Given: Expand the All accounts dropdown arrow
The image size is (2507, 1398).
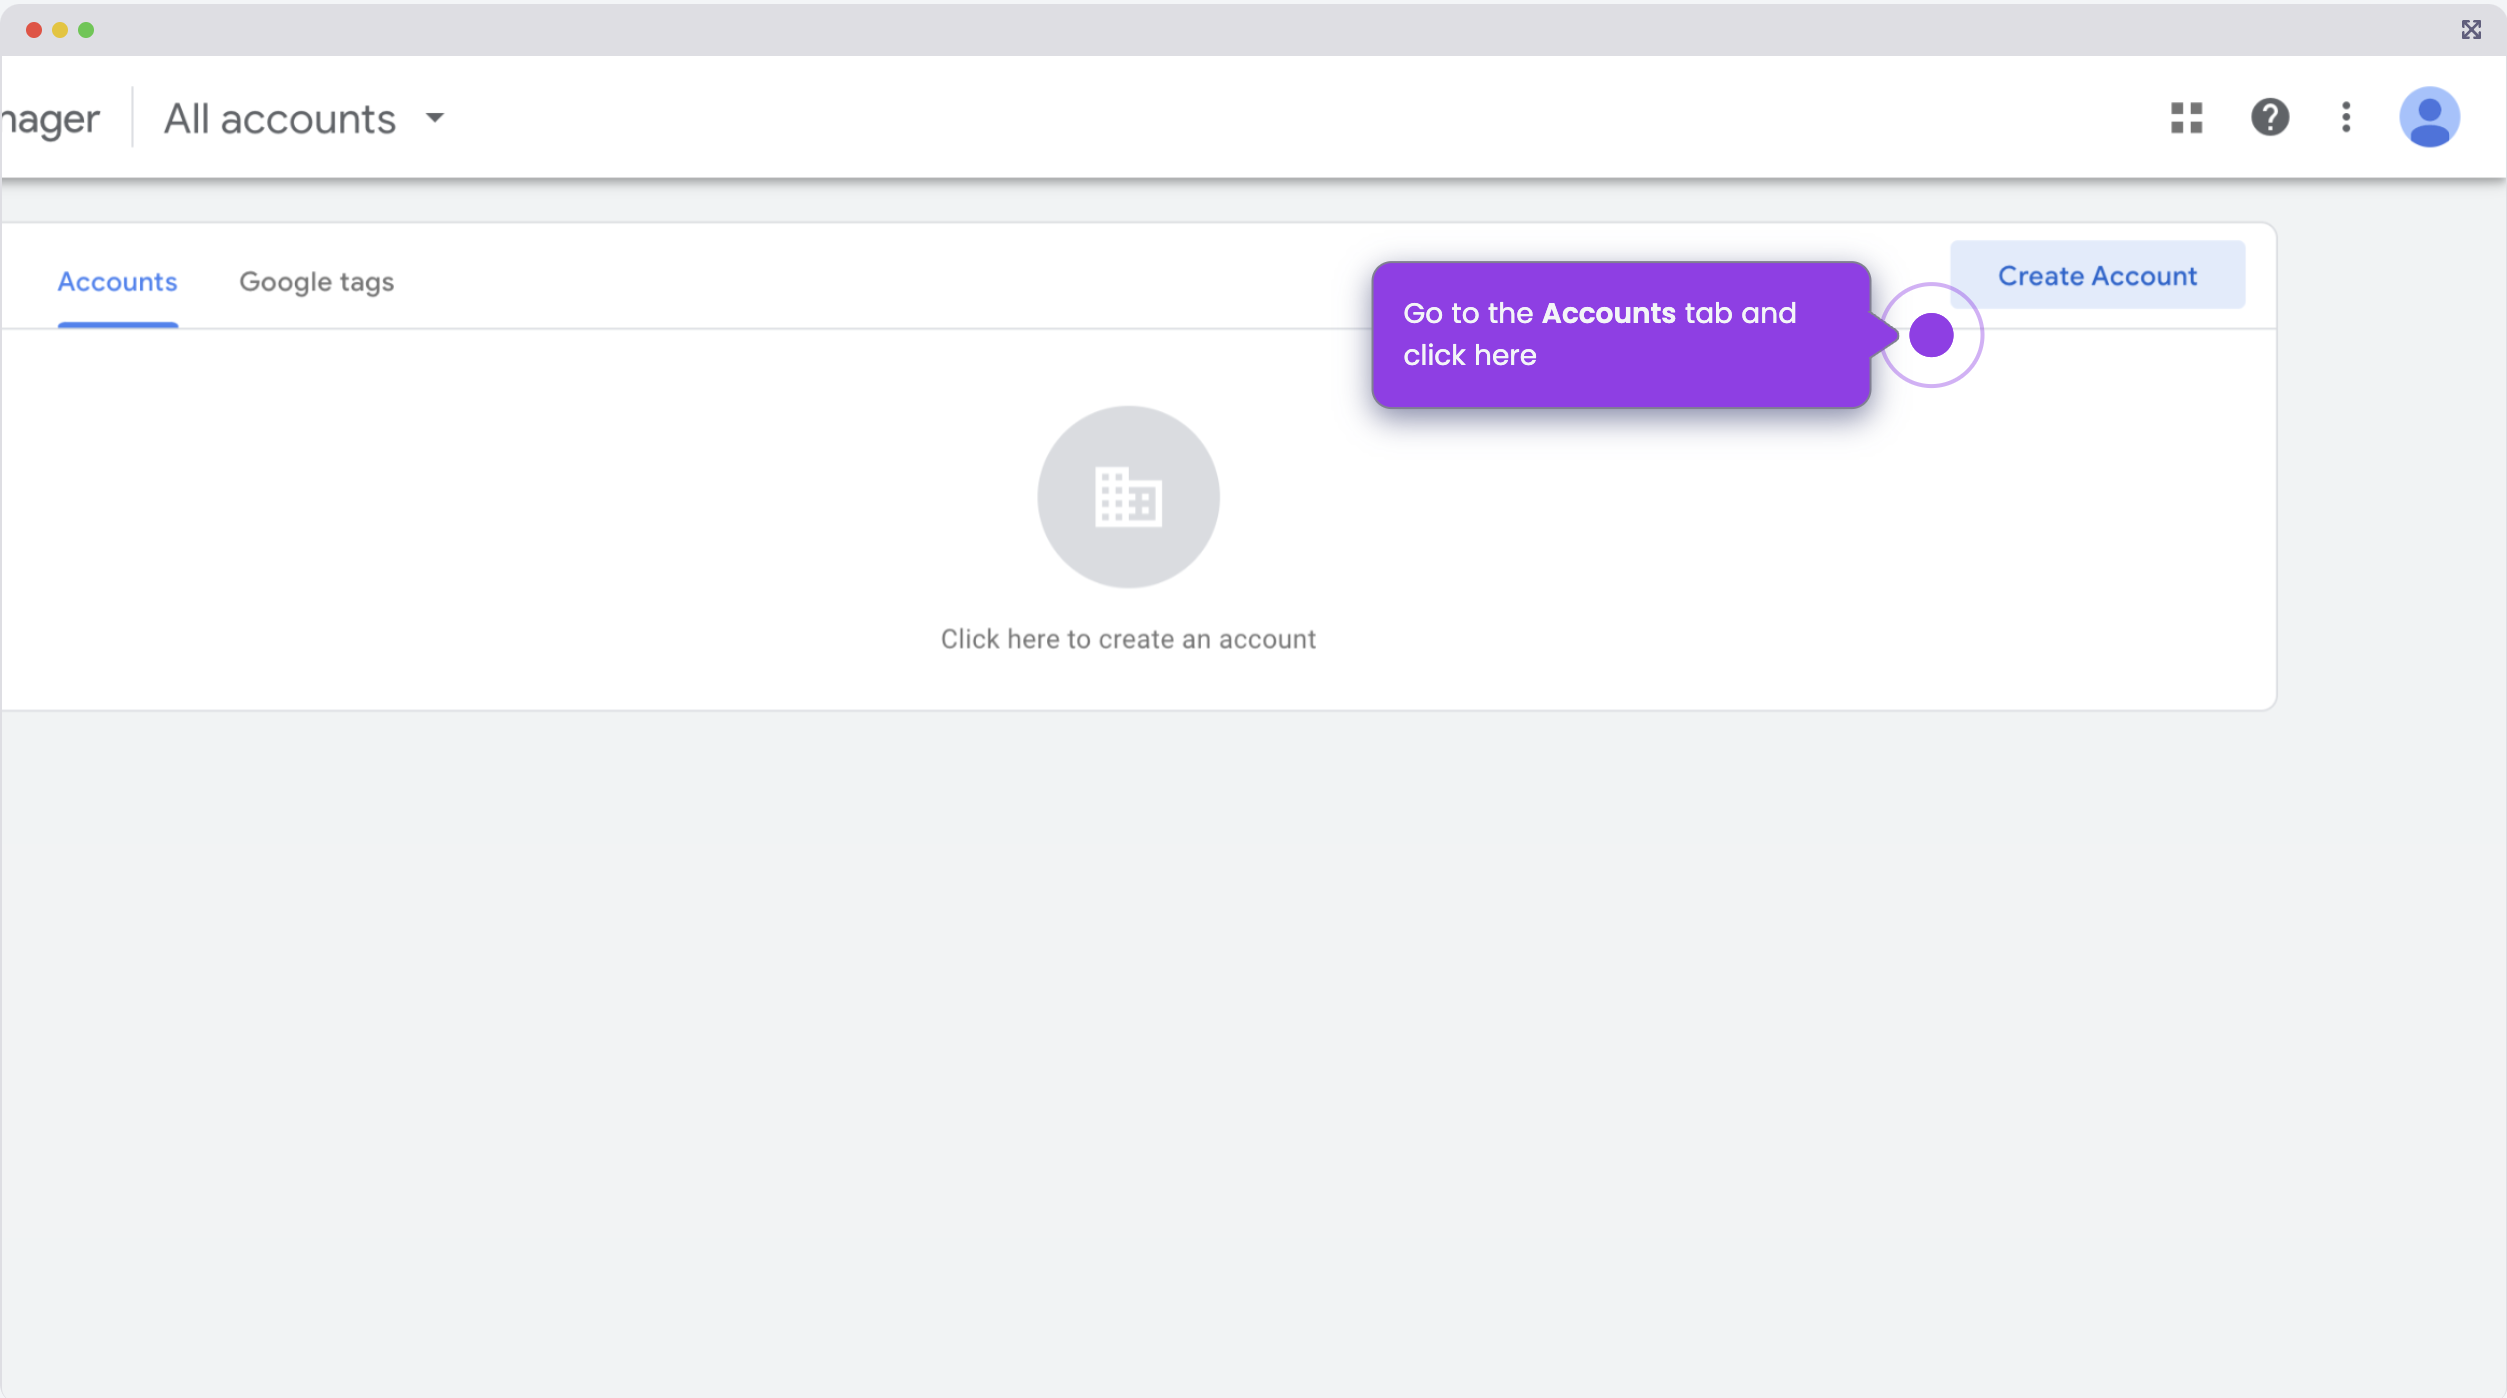Looking at the screenshot, I should 434,118.
